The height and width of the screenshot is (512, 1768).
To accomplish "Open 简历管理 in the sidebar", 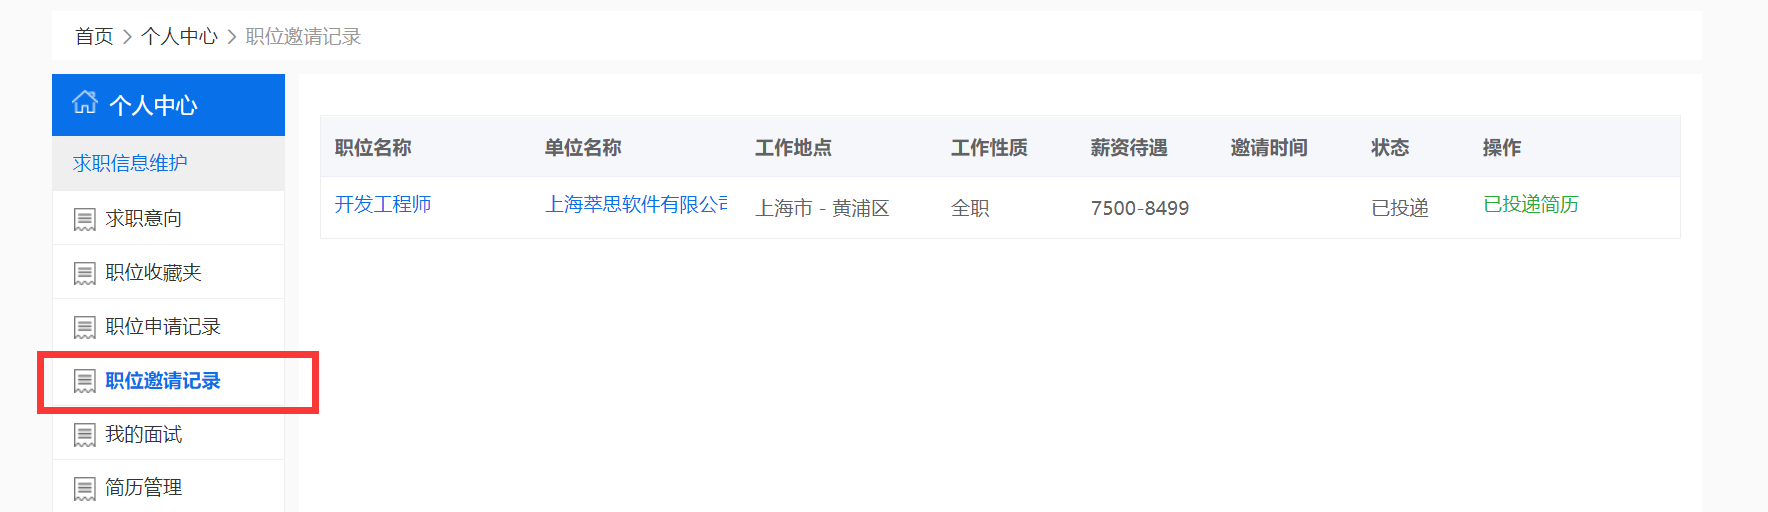I will click(168, 487).
